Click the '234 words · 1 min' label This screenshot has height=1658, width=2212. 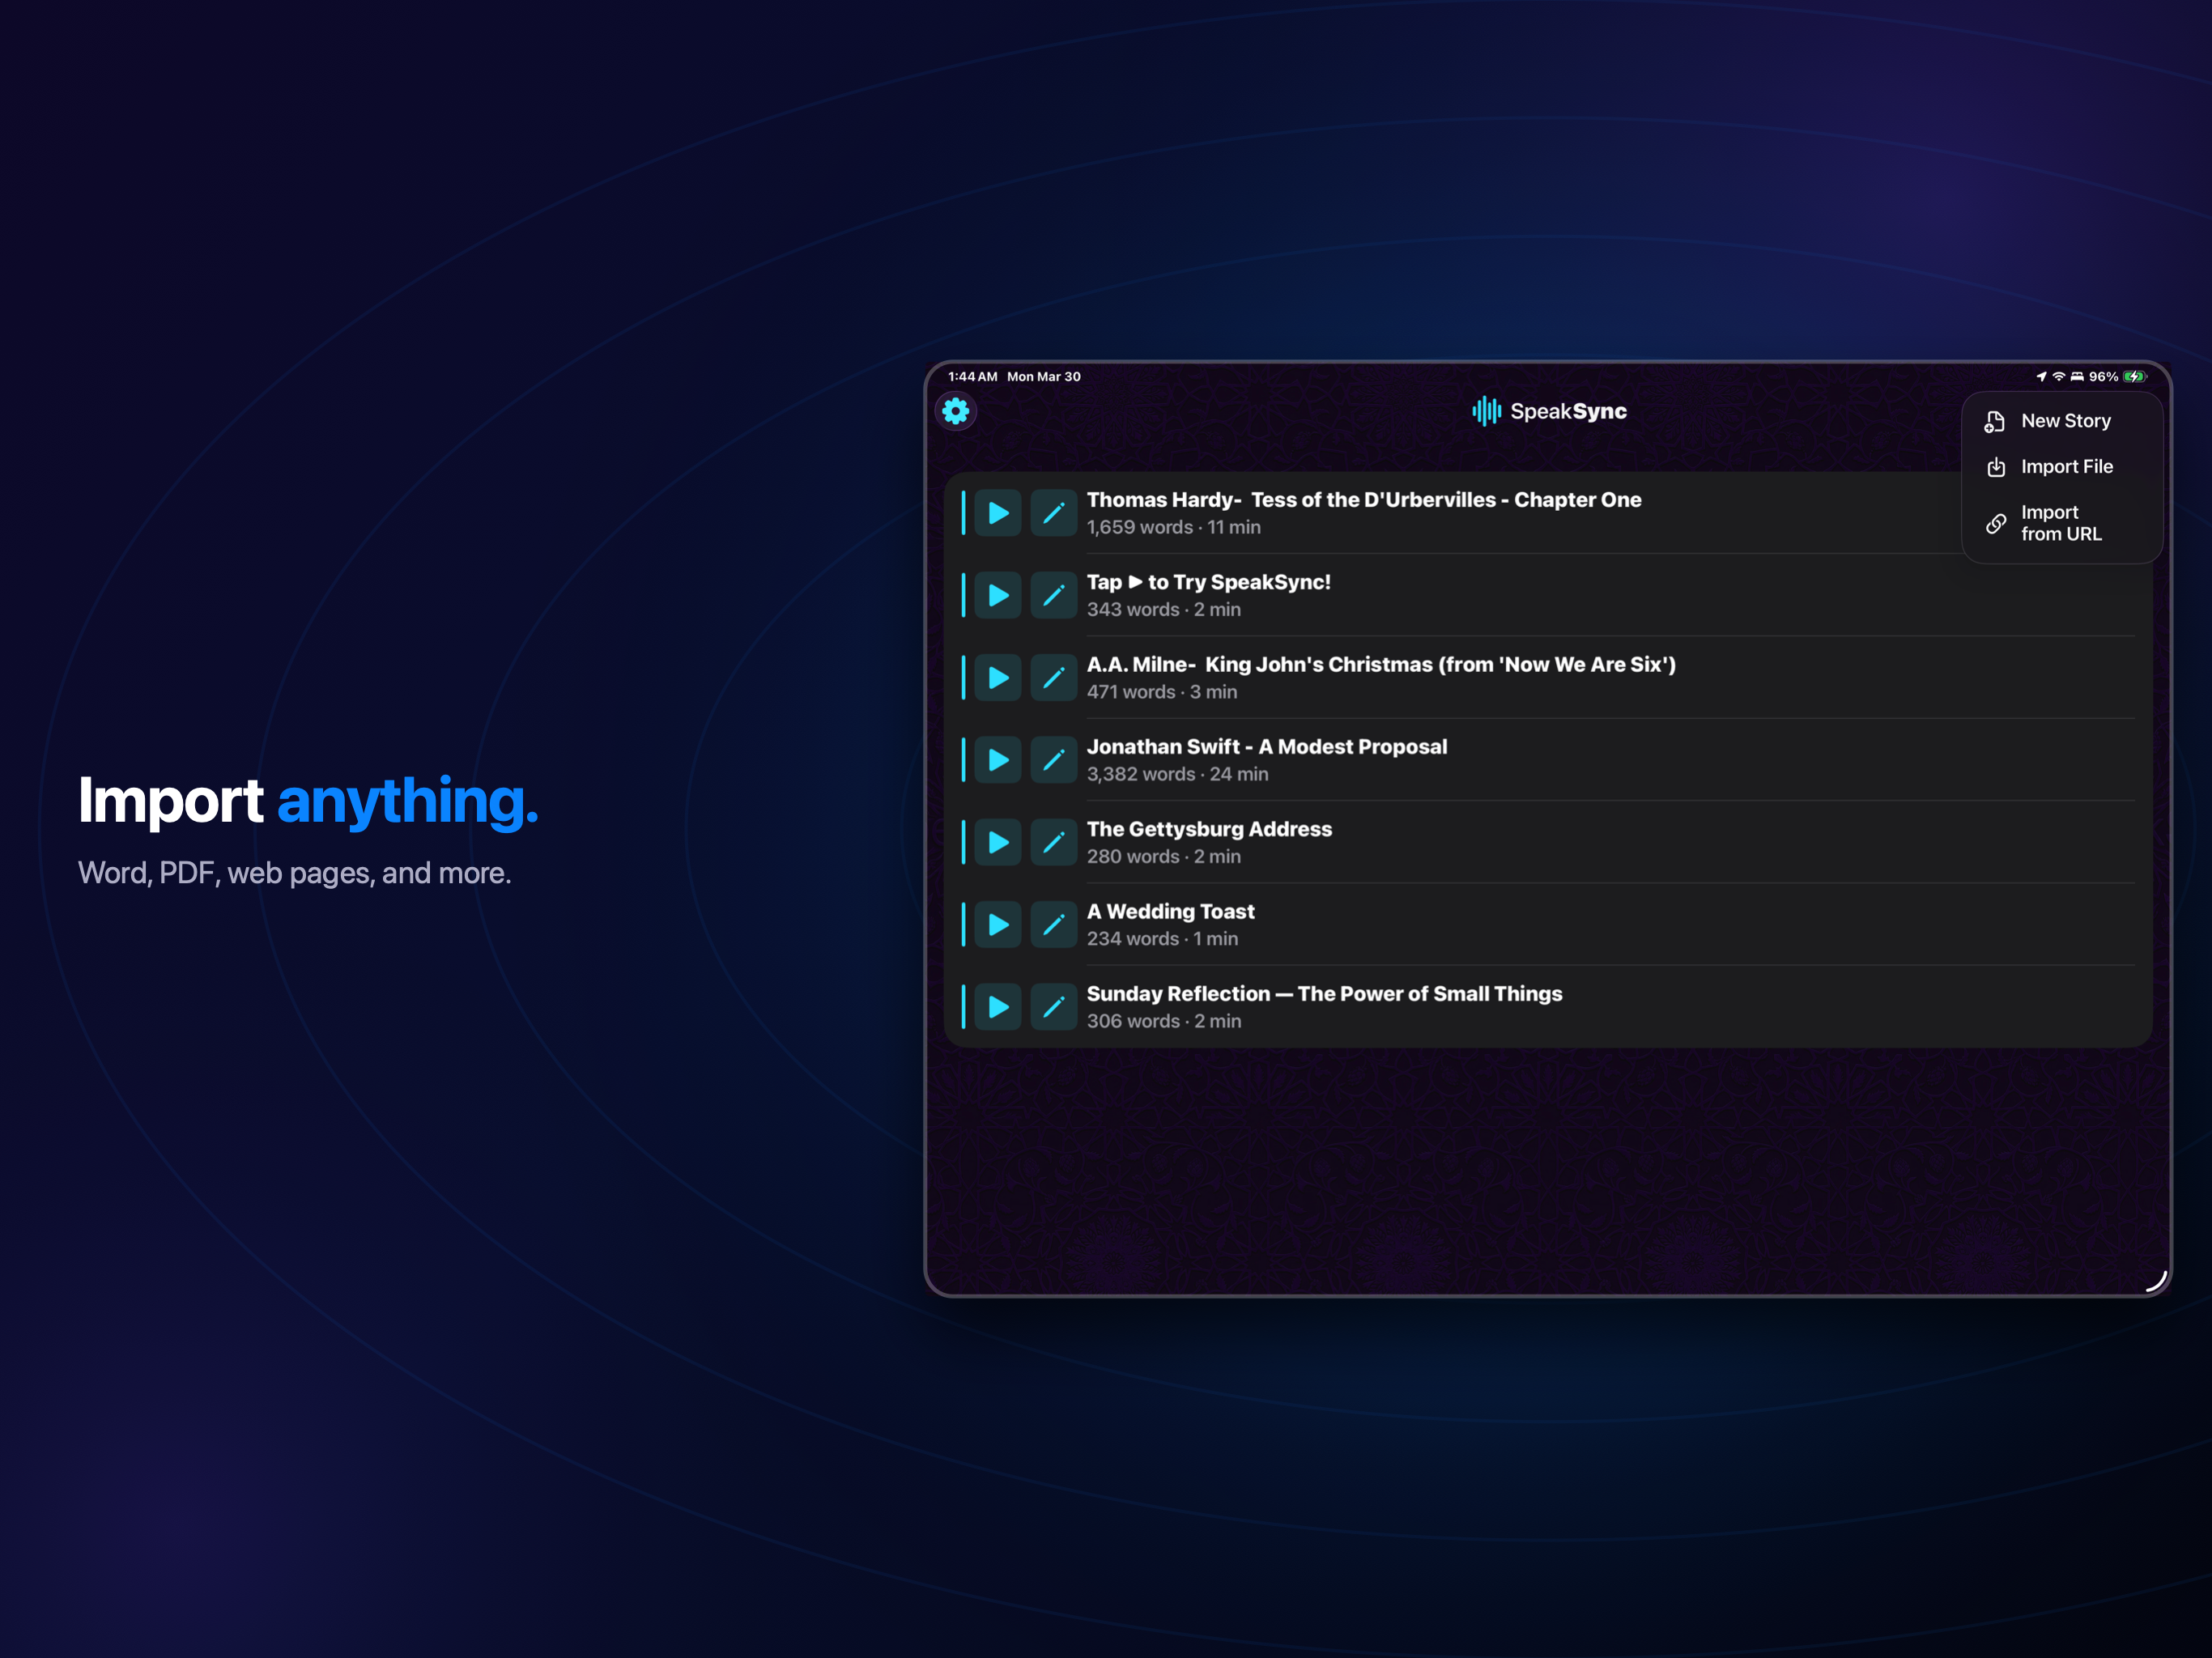(x=1162, y=939)
